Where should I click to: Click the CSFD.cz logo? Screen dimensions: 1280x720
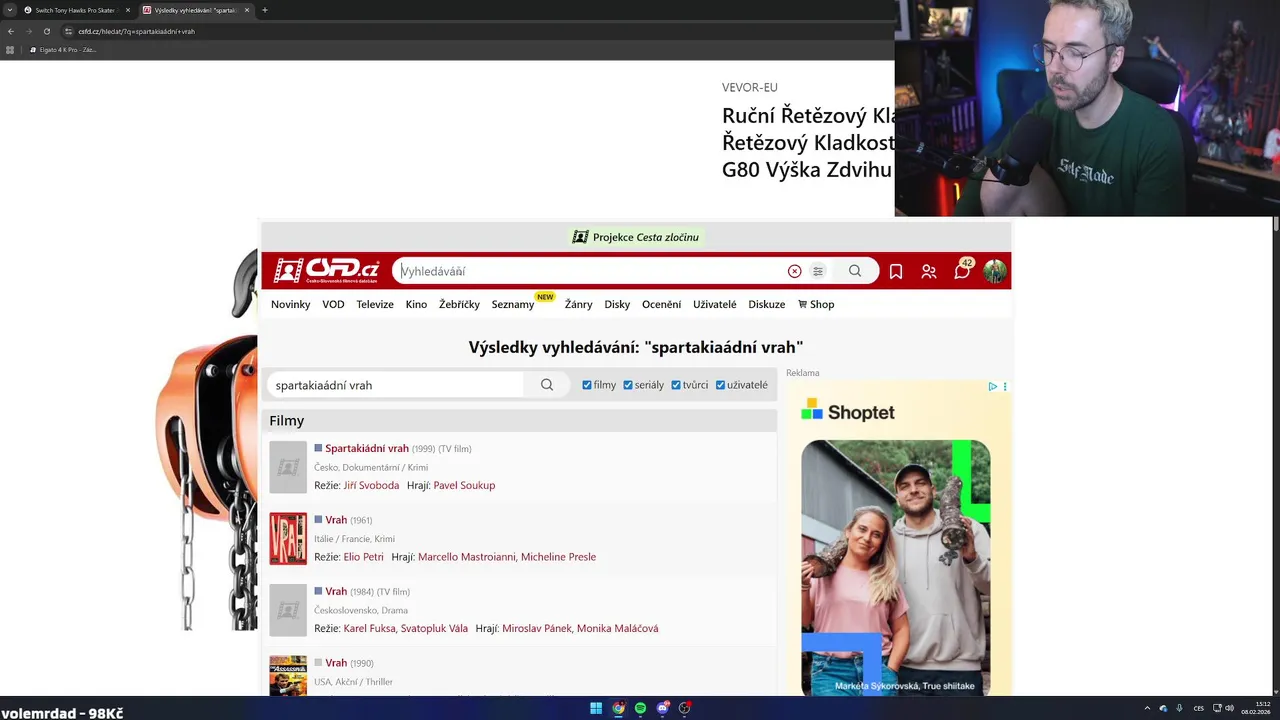coord(327,270)
